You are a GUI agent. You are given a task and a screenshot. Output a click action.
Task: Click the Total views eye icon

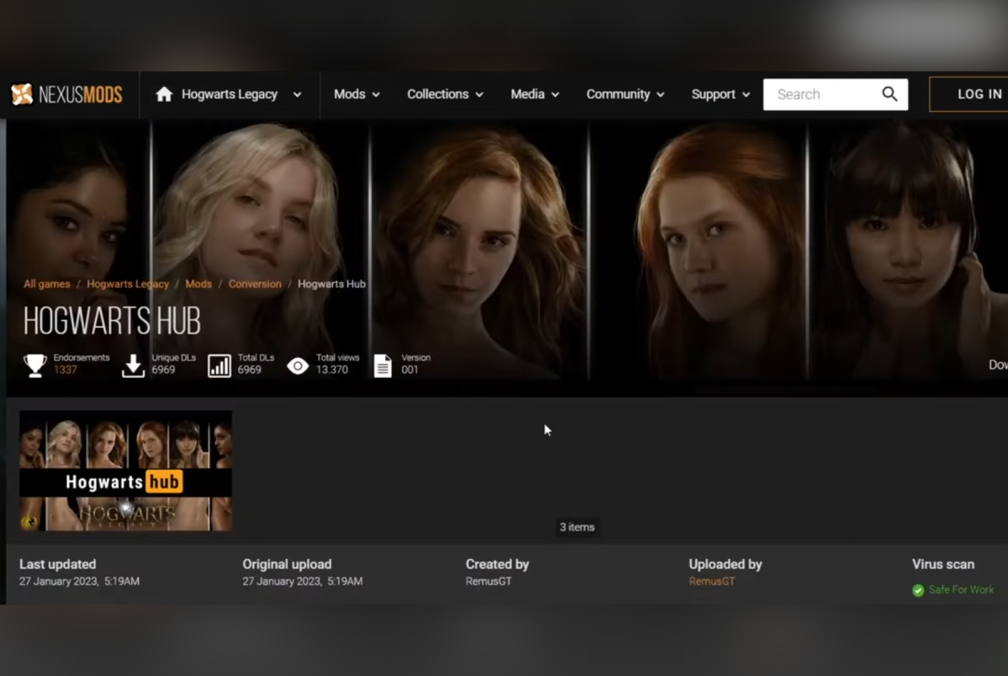point(298,366)
